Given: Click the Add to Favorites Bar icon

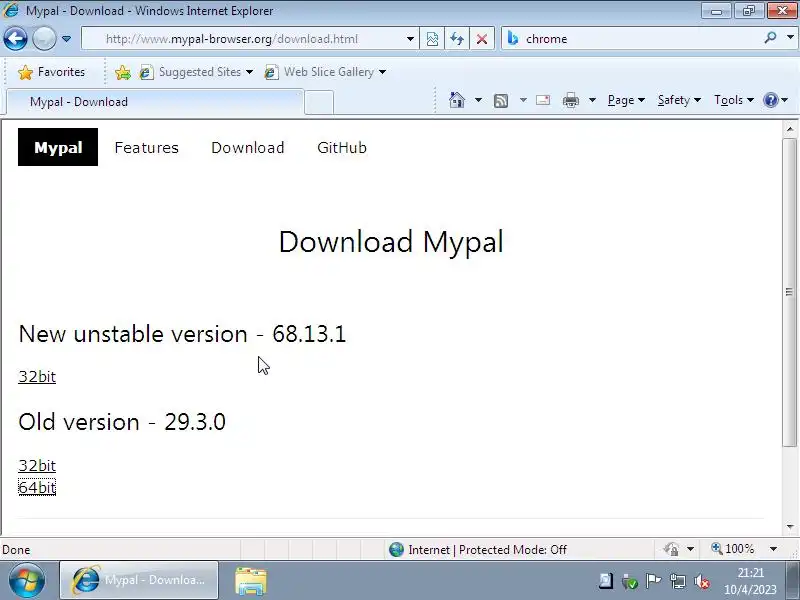Looking at the screenshot, I should tap(122, 72).
